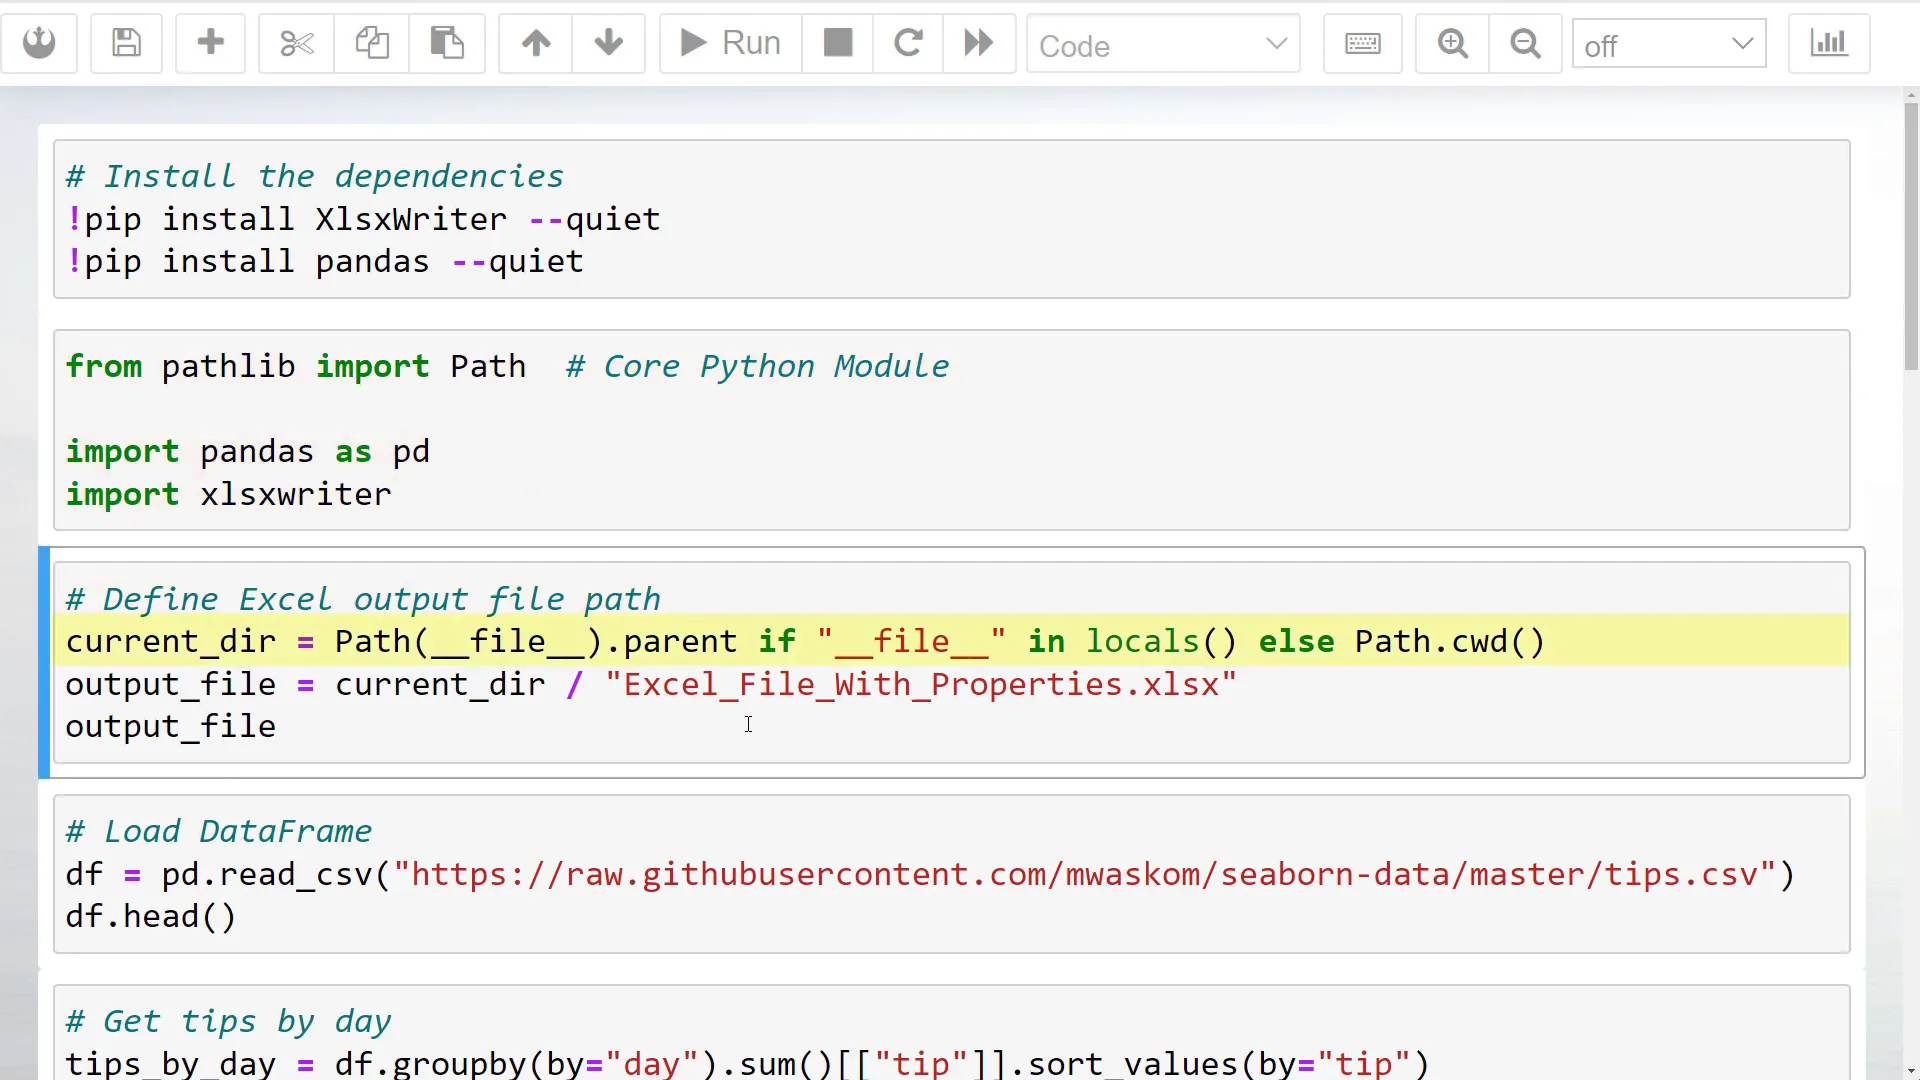Click the power/download icon in toolbar

(x=39, y=43)
